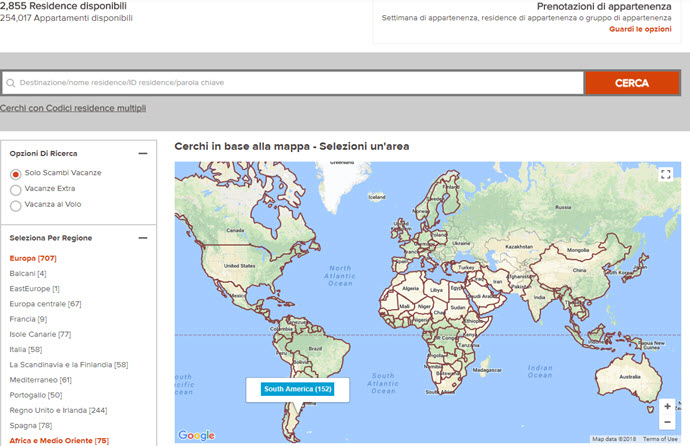Click Guardi le opzioni link

tap(640, 29)
